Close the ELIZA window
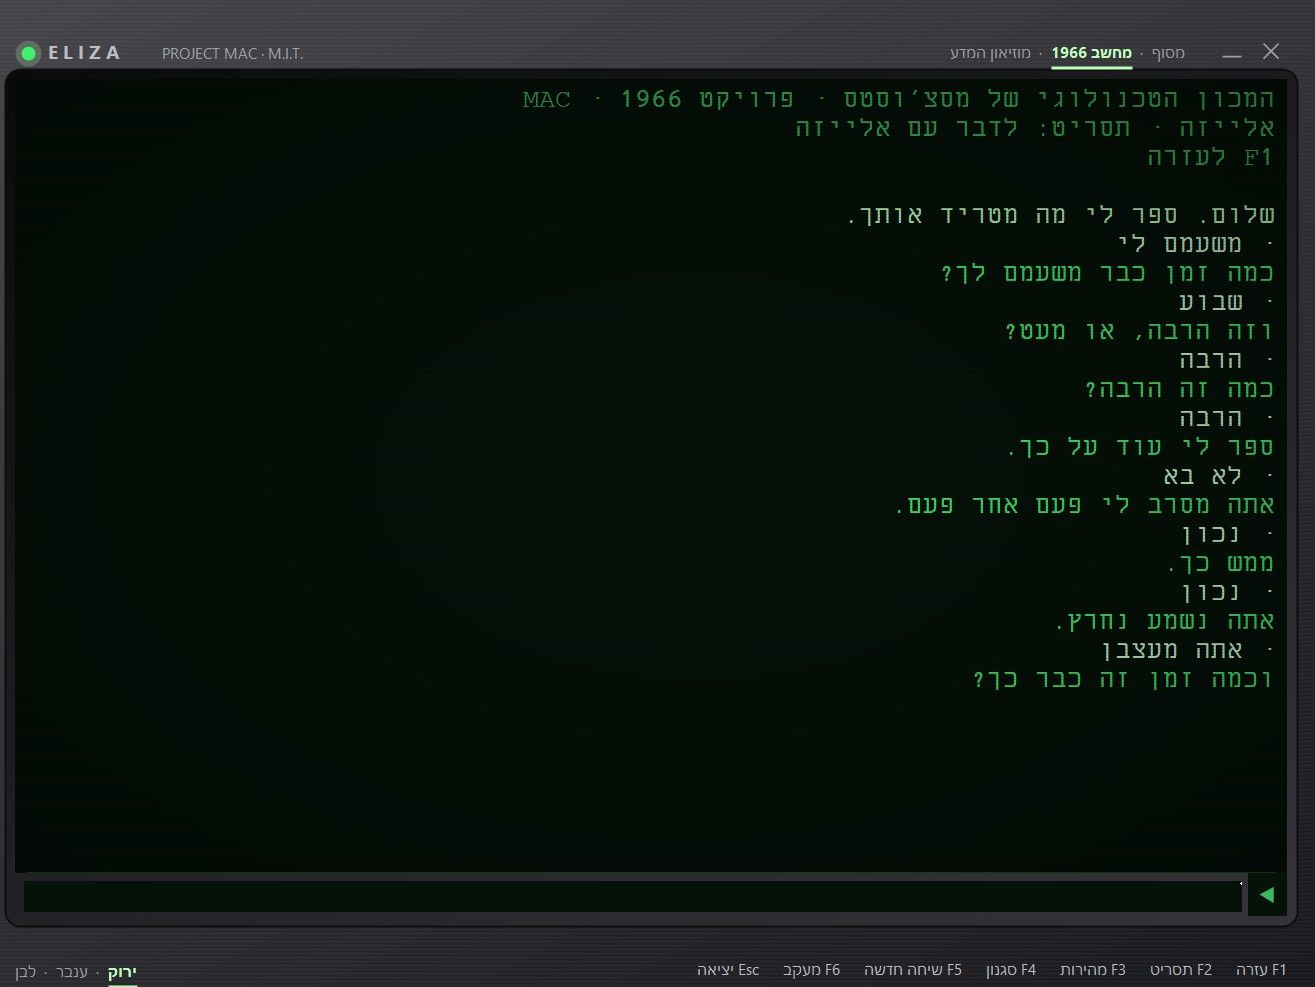The image size is (1315, 987). click(1271, 51)
